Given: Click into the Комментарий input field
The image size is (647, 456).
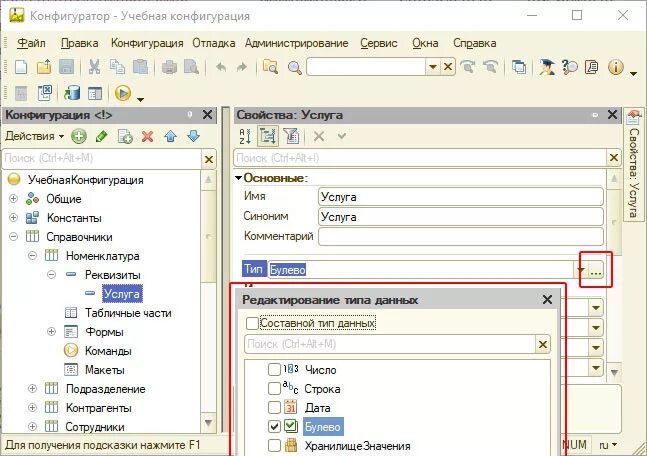Looking at the screenshot, I should point(461,236).
